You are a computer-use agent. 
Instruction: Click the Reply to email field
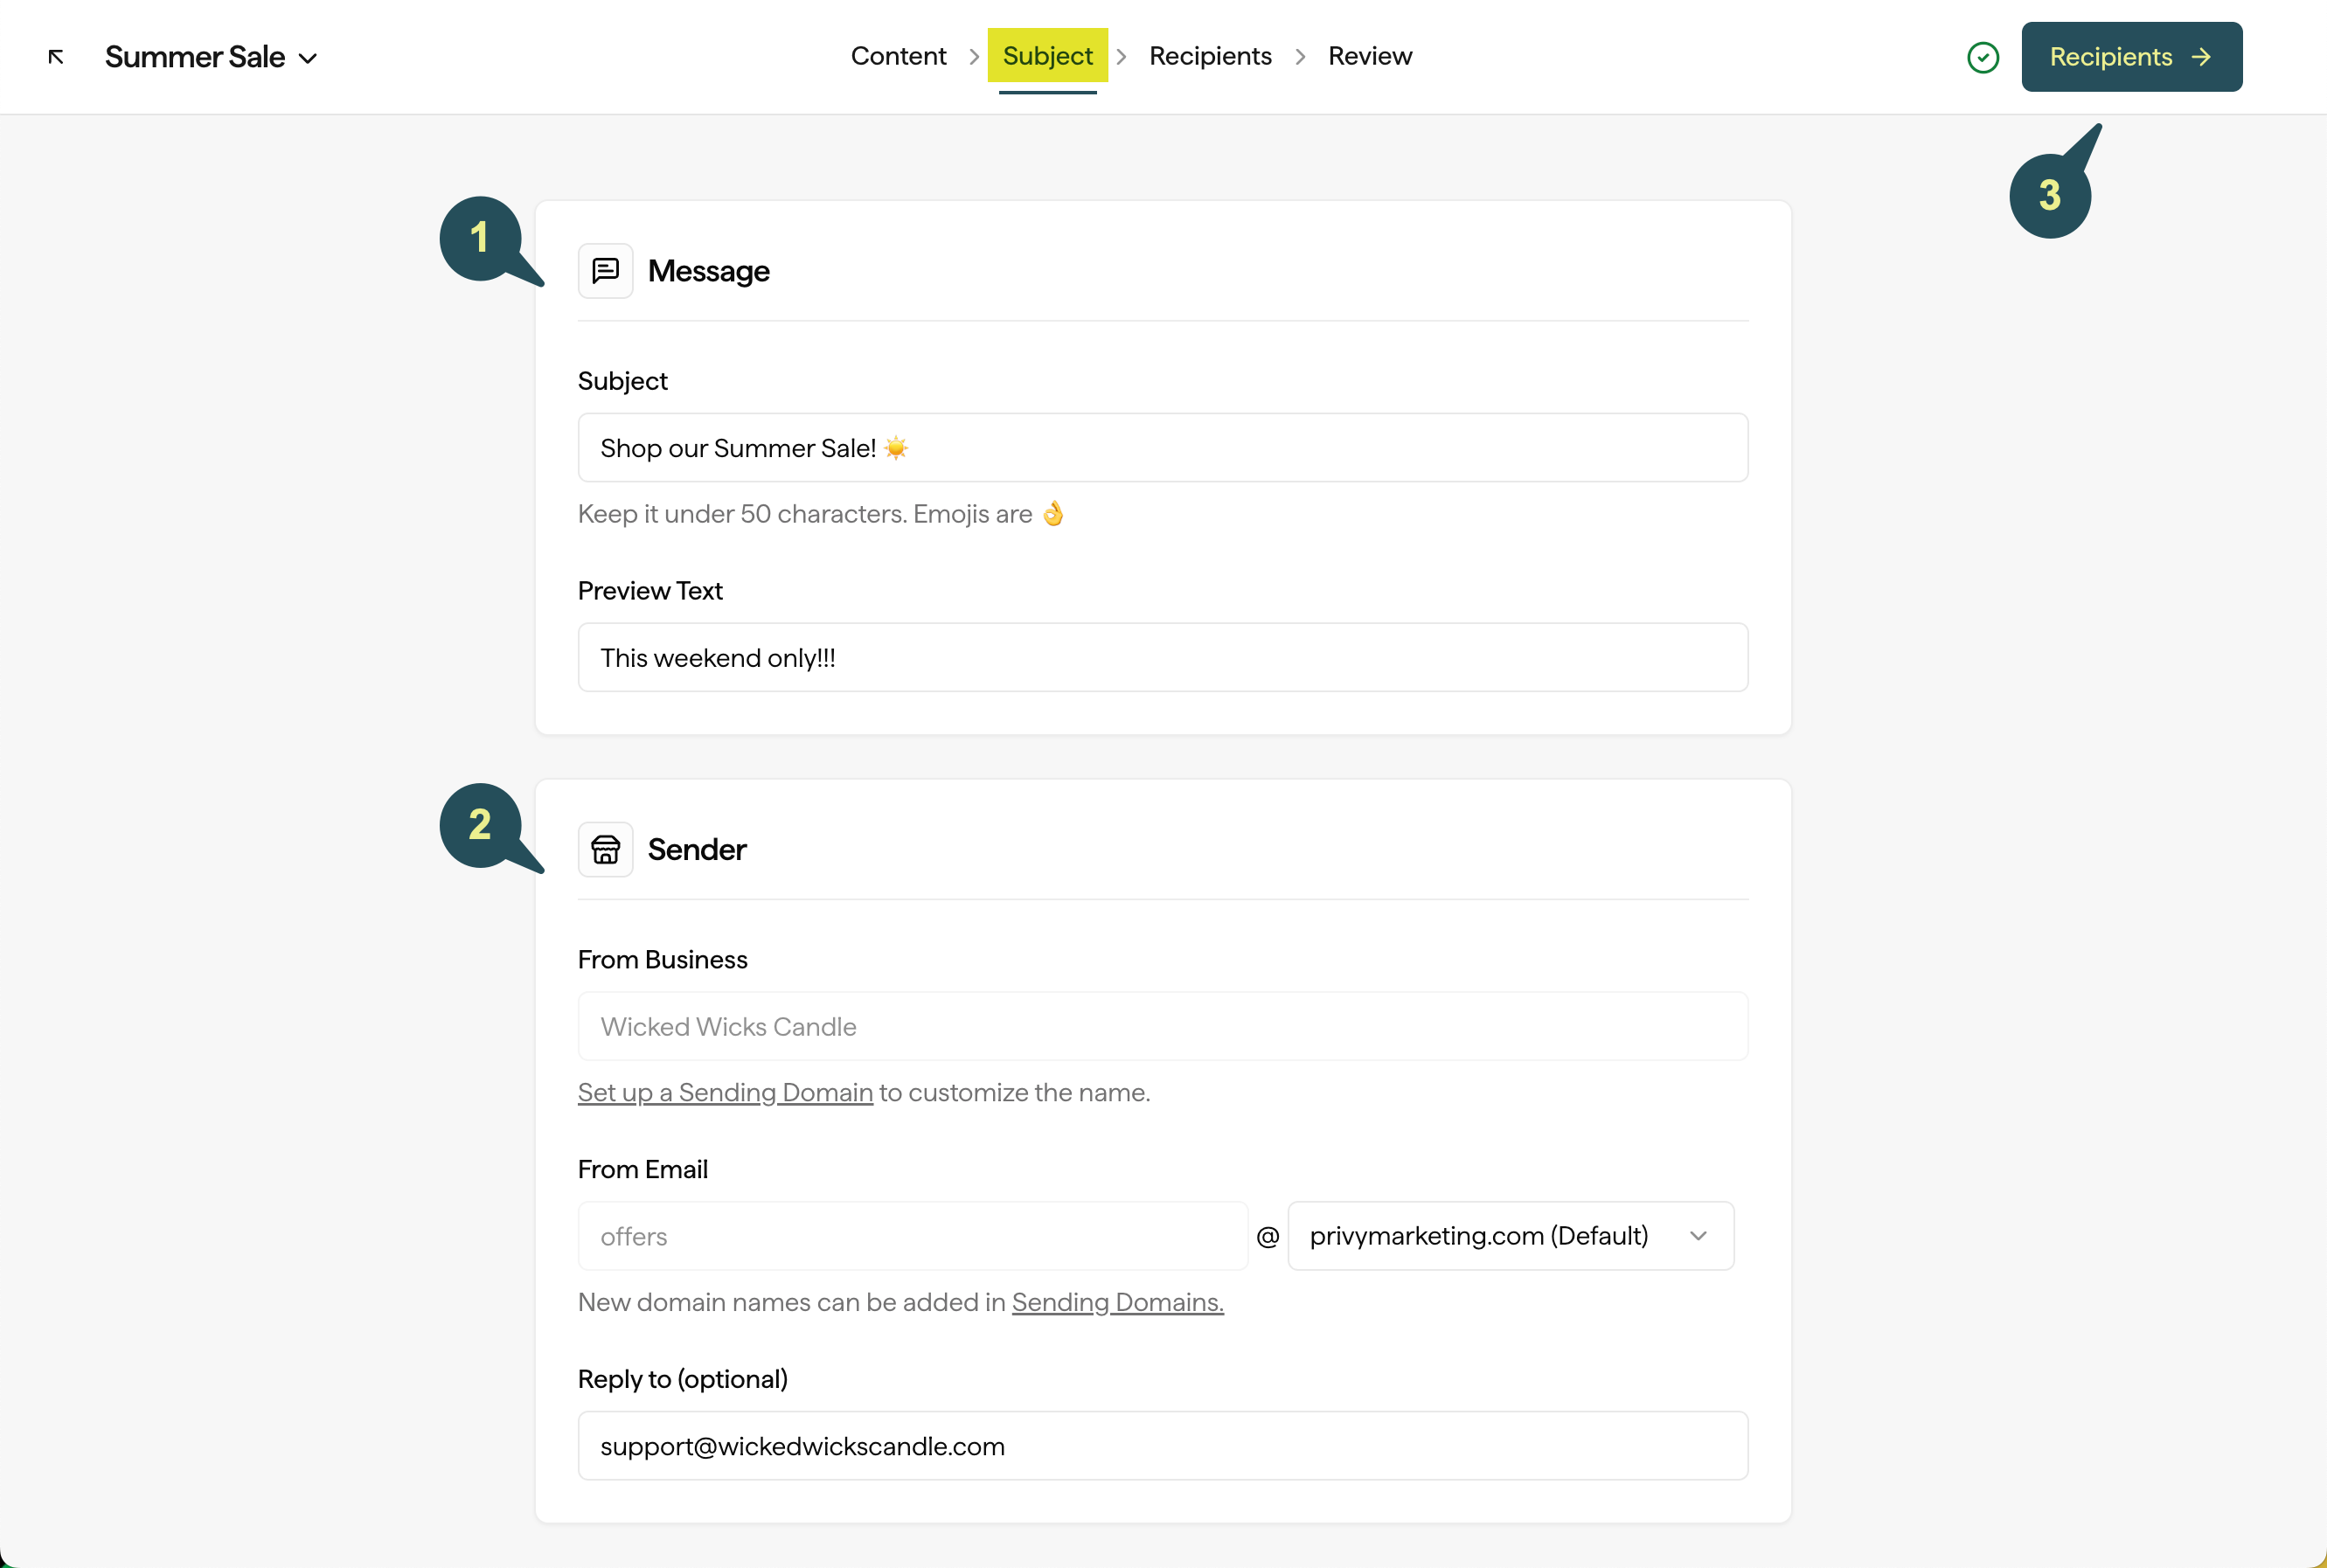tap(1162, 1446)
